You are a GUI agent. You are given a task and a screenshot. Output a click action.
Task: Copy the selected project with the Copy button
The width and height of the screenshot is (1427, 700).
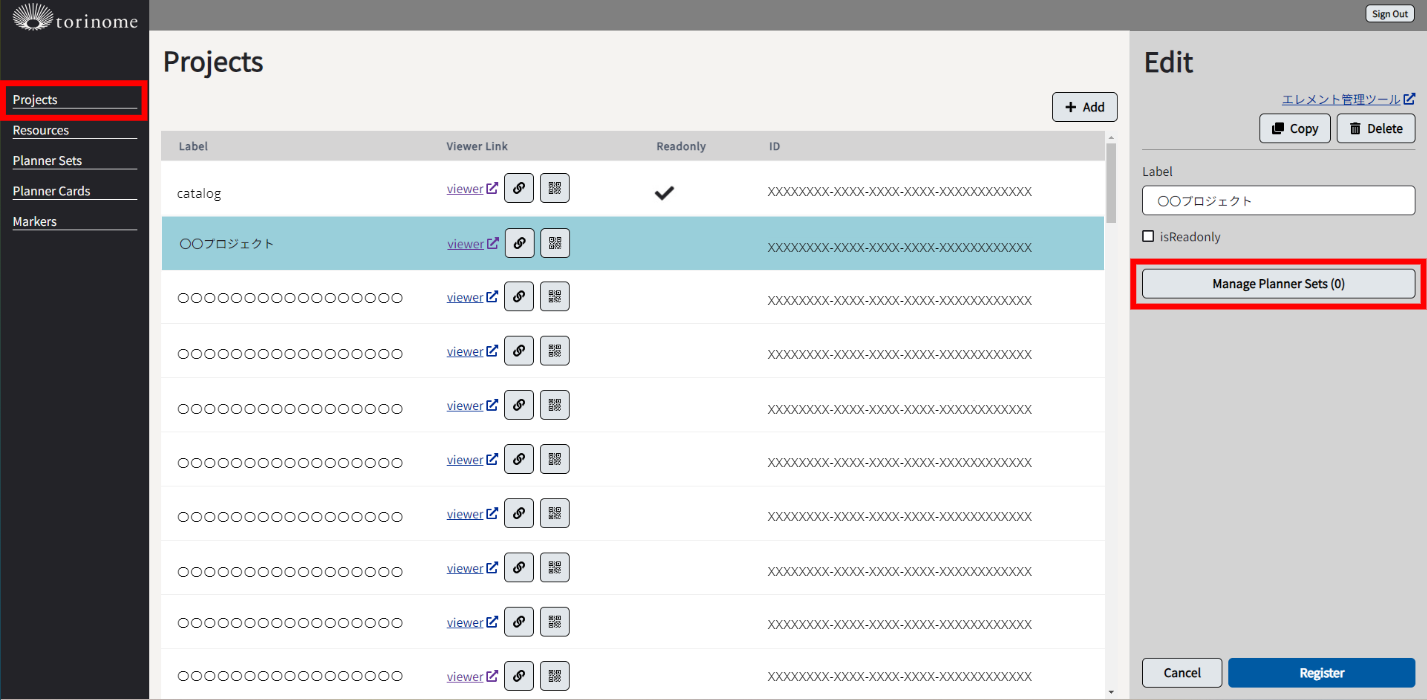pyautogui.click(x=1294, y=128)
